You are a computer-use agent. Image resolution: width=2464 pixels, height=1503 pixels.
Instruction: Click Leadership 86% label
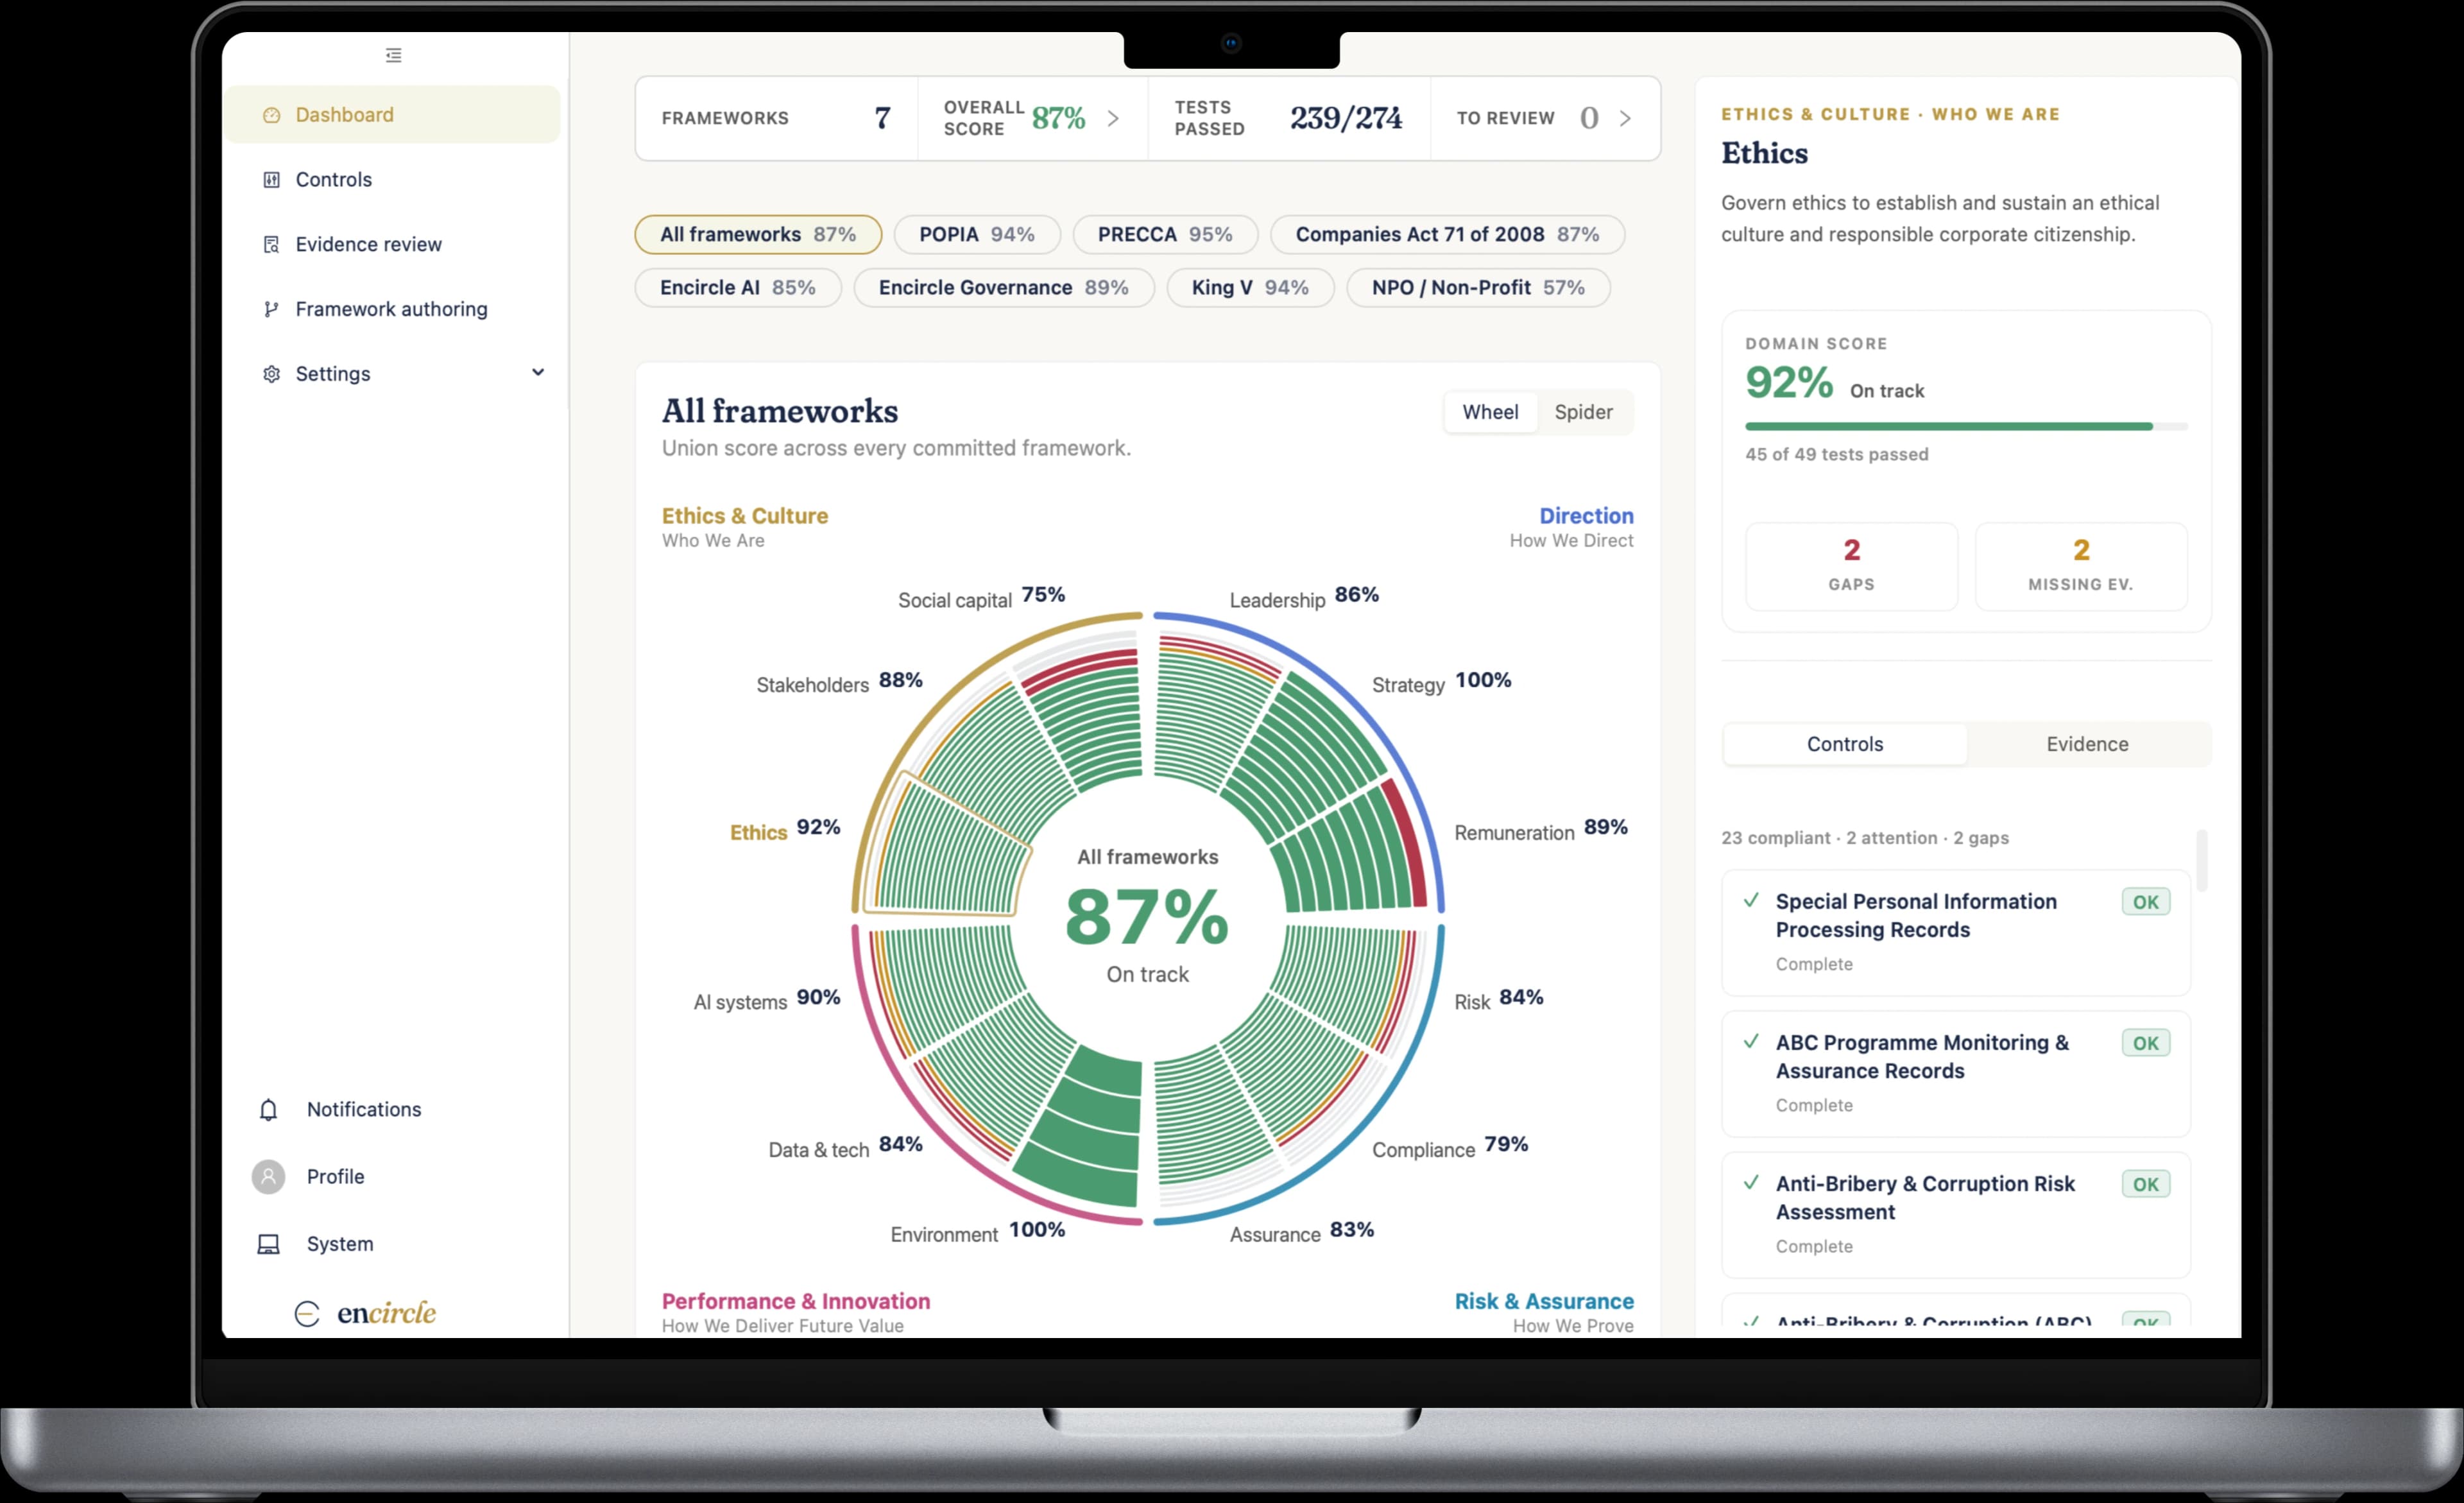[x=1304, y=598]
